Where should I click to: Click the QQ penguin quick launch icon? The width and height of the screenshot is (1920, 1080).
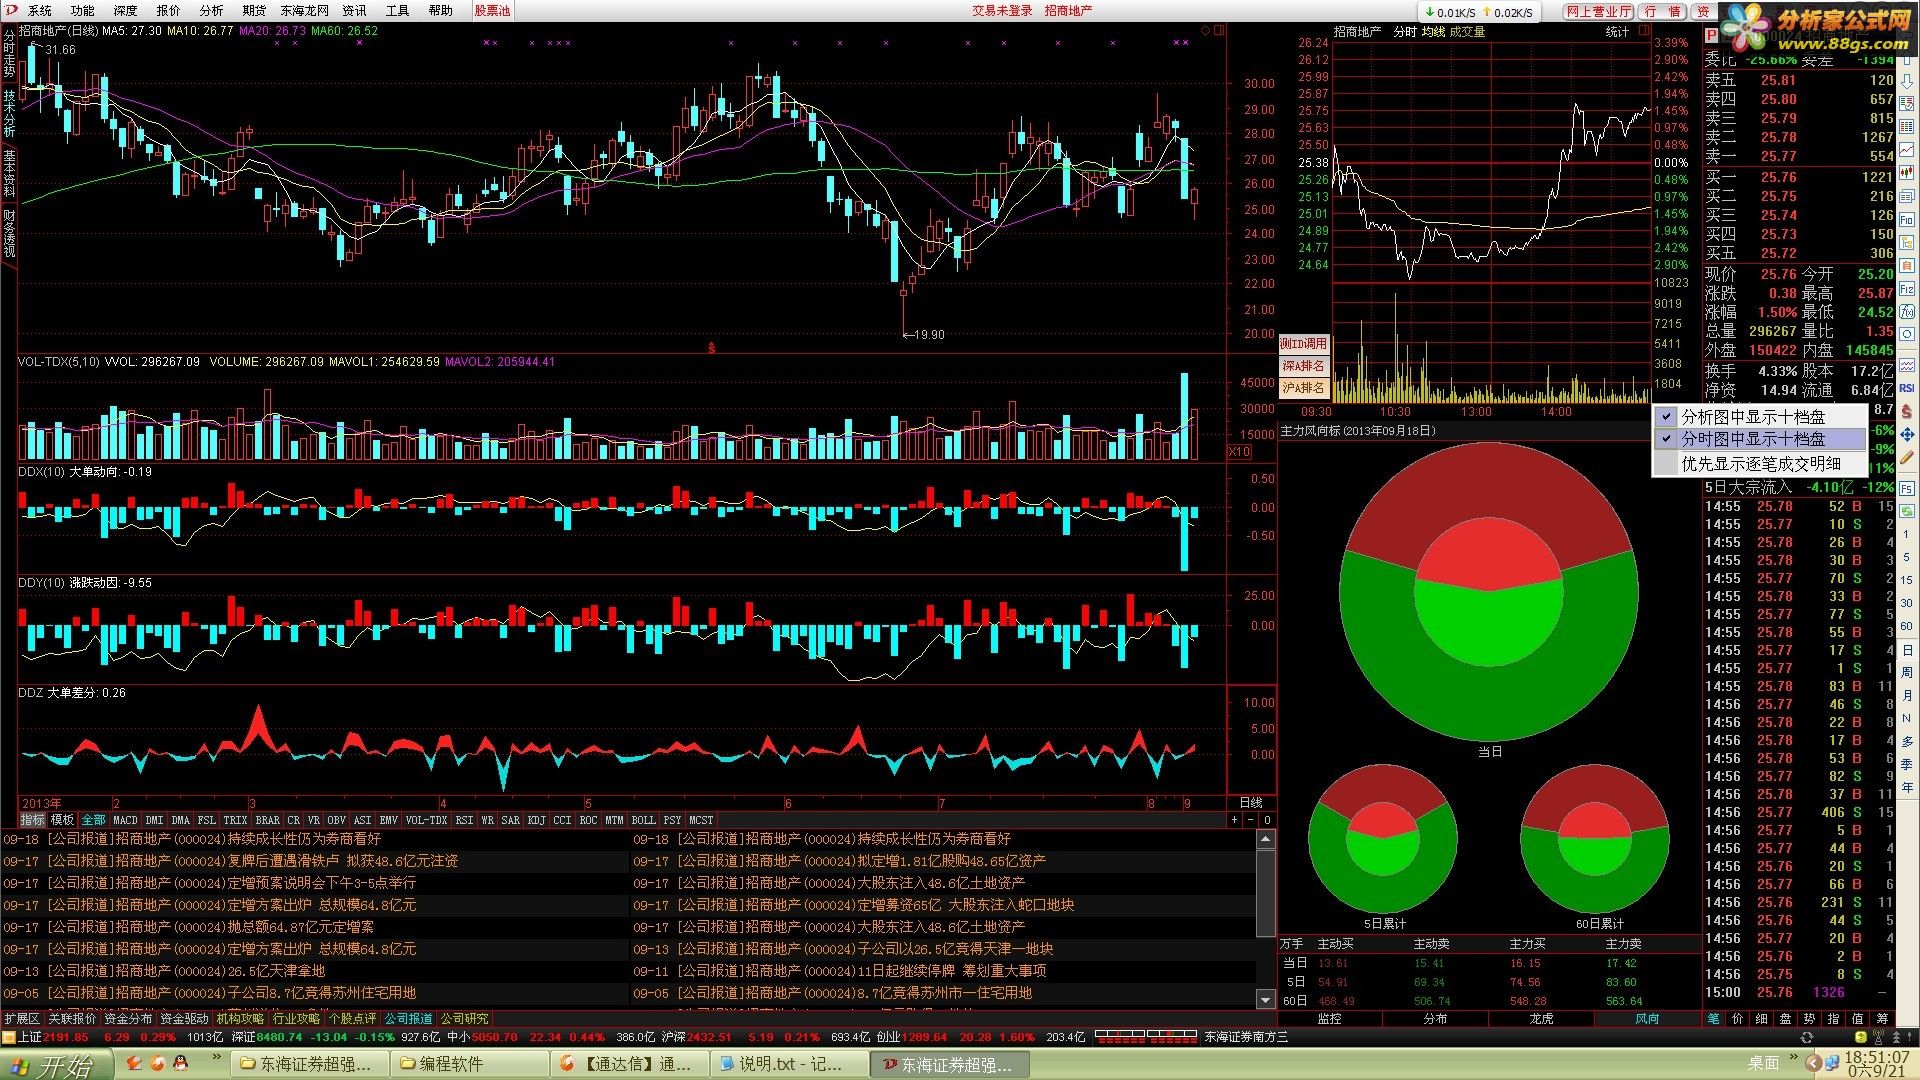point(180,1064)
